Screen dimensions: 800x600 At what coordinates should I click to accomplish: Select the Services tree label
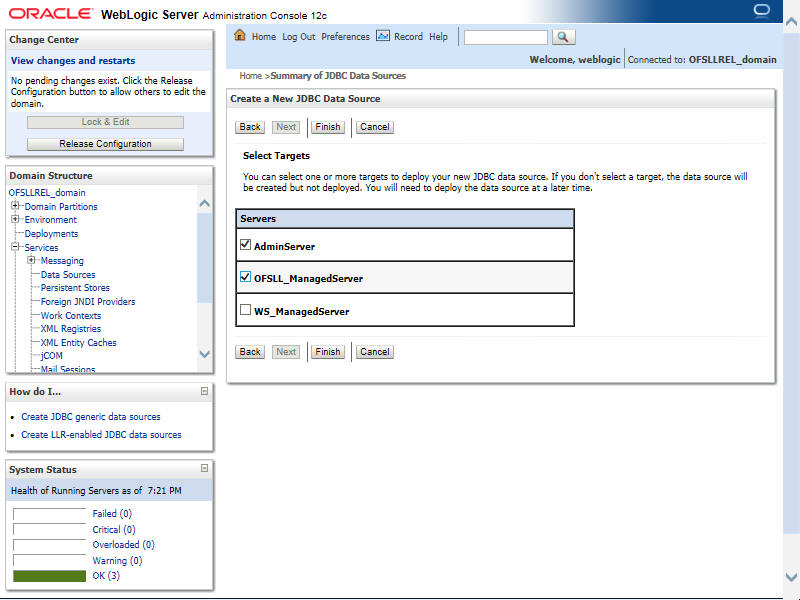click(x=41, y=247)
